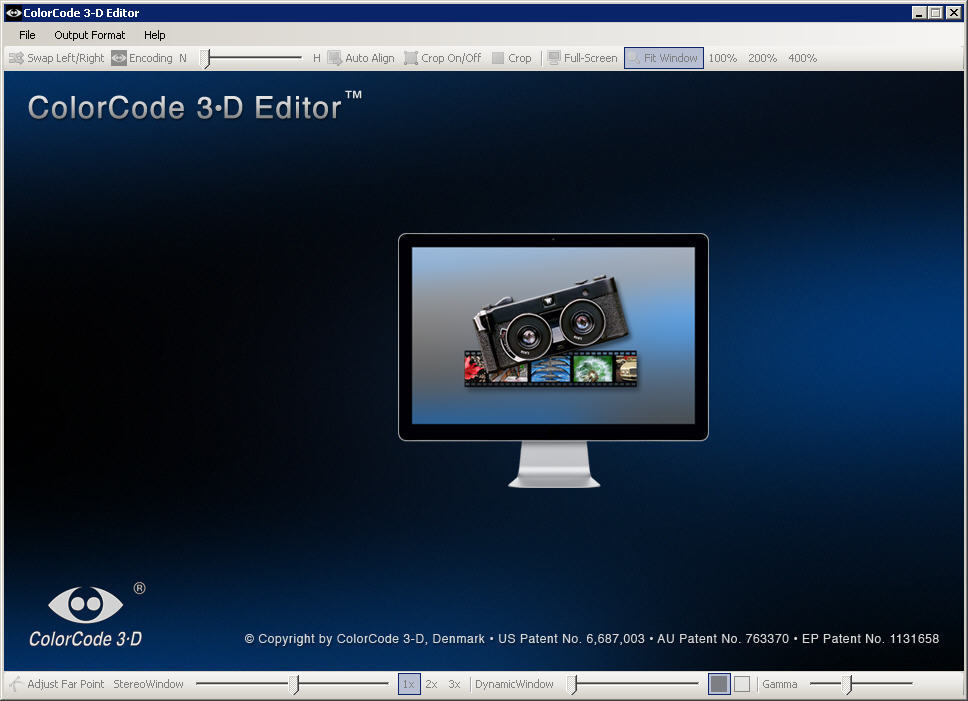Click the Gamma slider handle
This screenshot has width=968, height=701.
(849, 684)
